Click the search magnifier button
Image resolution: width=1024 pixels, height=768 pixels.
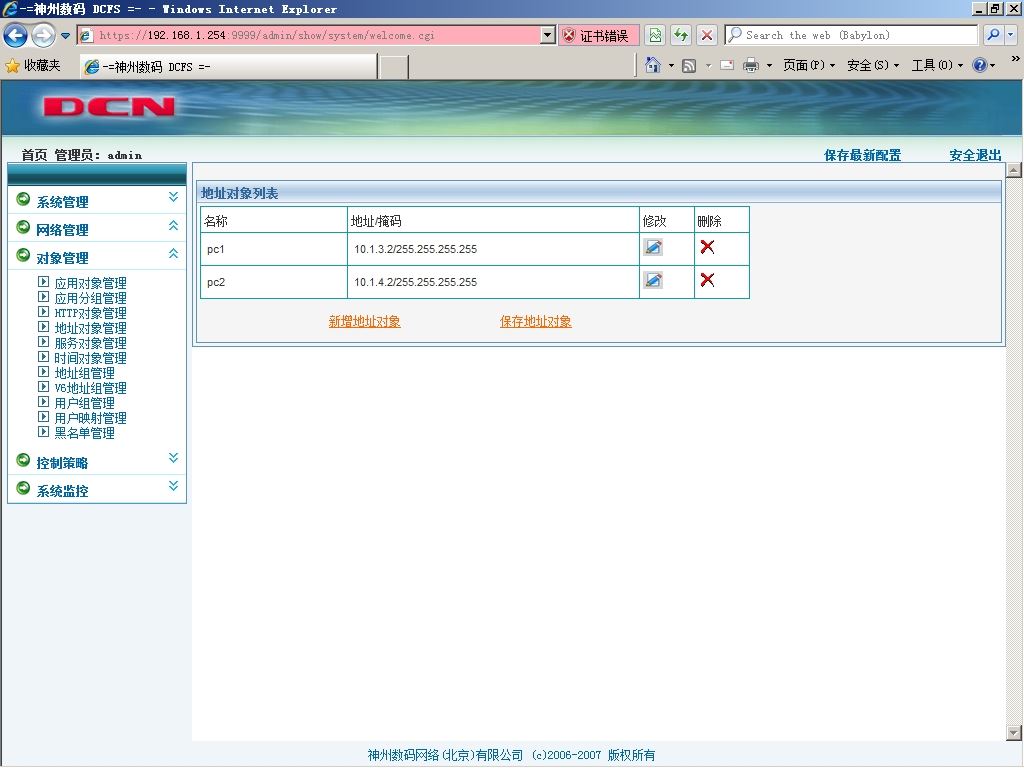[993, 35]
